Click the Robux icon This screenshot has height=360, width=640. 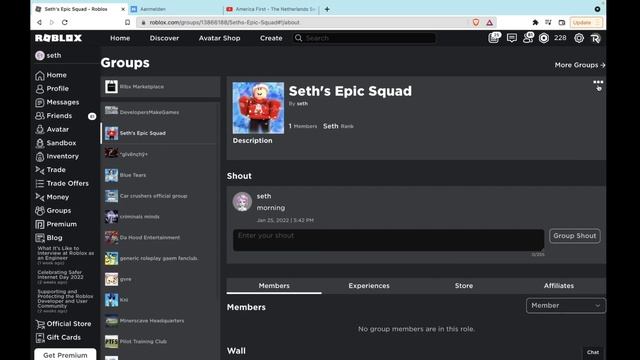coord(544,38)
